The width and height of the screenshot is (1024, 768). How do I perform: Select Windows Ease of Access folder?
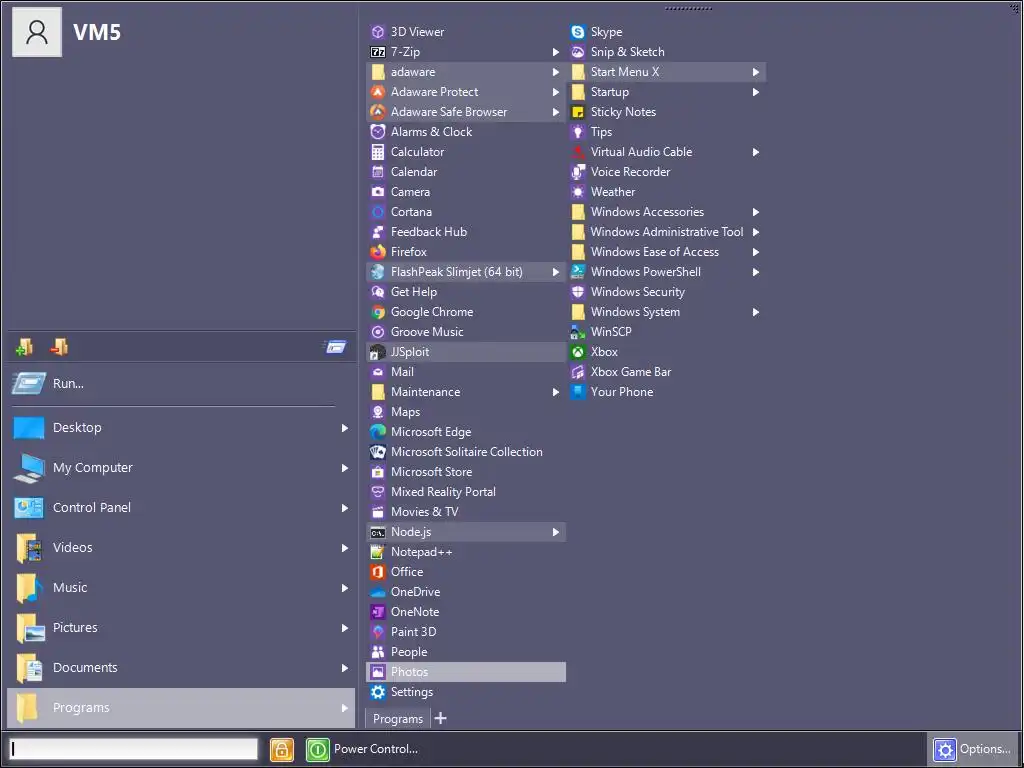pos(666,251)
